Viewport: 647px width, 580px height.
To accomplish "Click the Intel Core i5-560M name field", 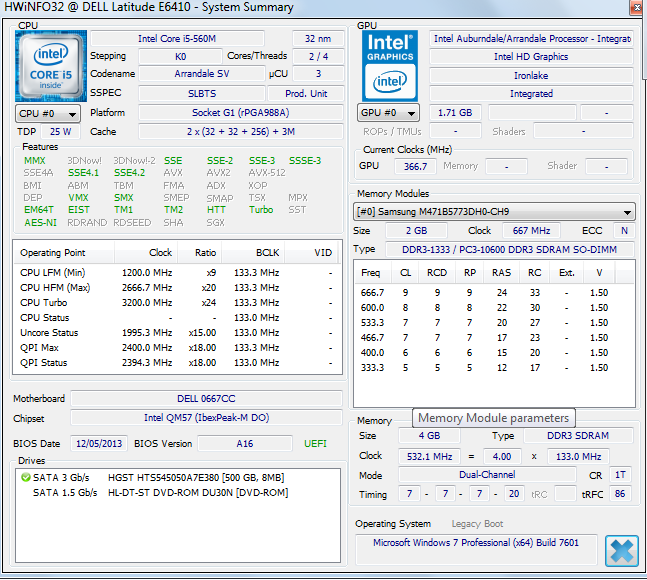I will (177, 39).
